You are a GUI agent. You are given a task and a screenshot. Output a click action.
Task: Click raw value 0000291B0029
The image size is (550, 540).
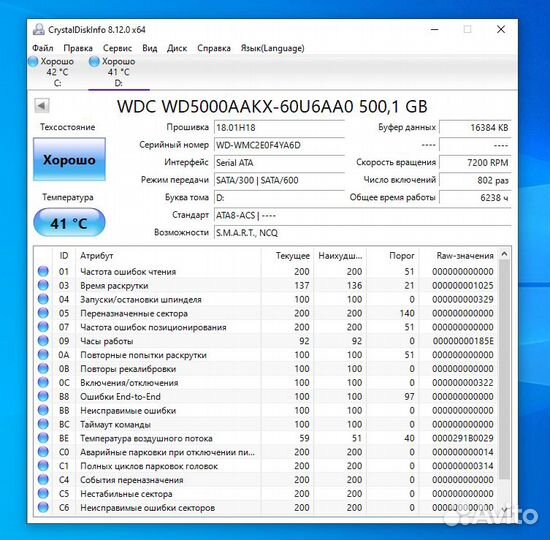463,438
